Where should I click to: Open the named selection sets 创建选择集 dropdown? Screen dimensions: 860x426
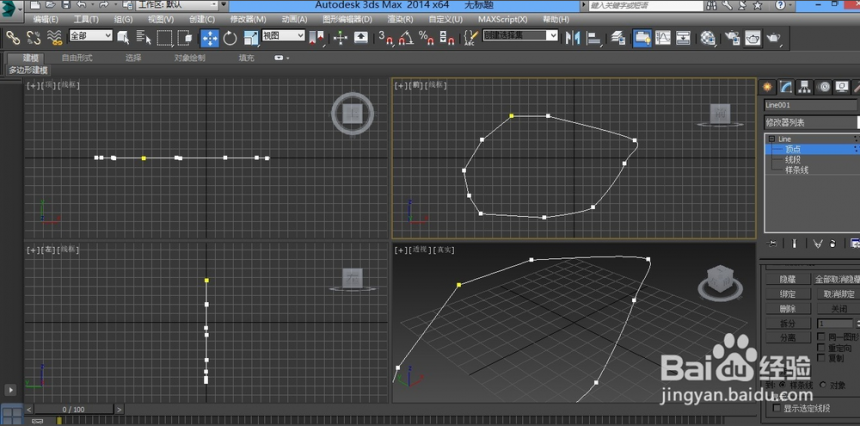click(x=520, y=36)
